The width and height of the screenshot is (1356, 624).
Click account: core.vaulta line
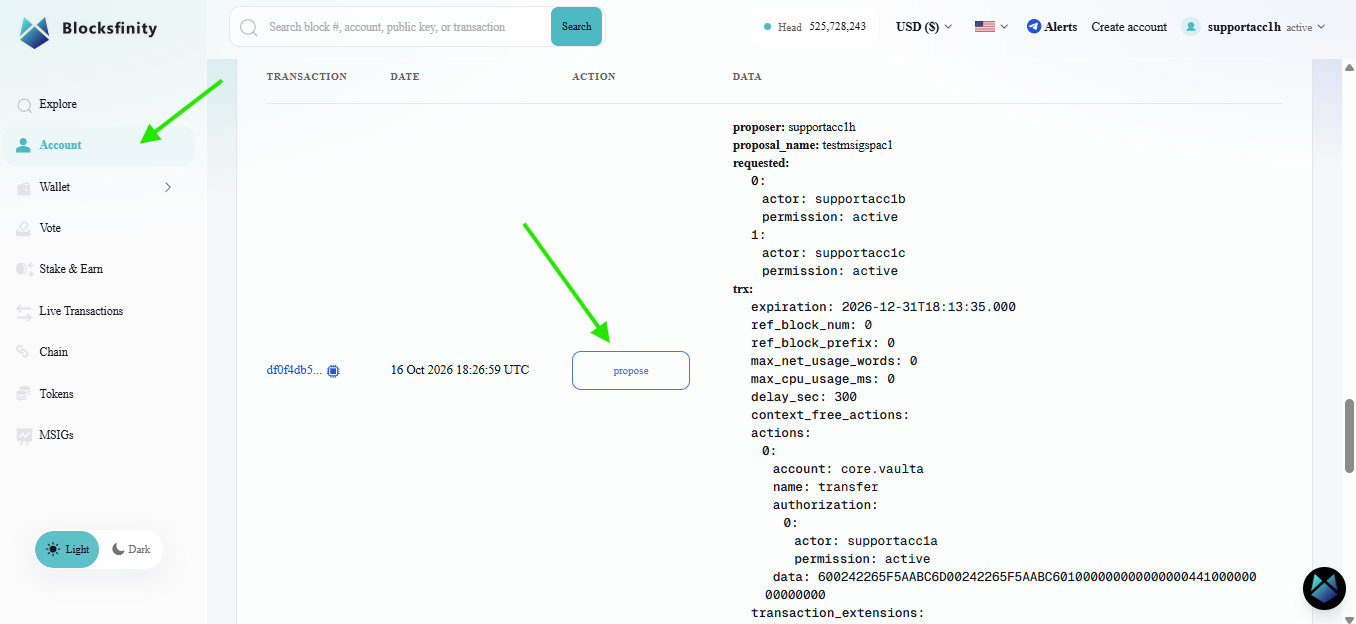[x=848, y=469]
